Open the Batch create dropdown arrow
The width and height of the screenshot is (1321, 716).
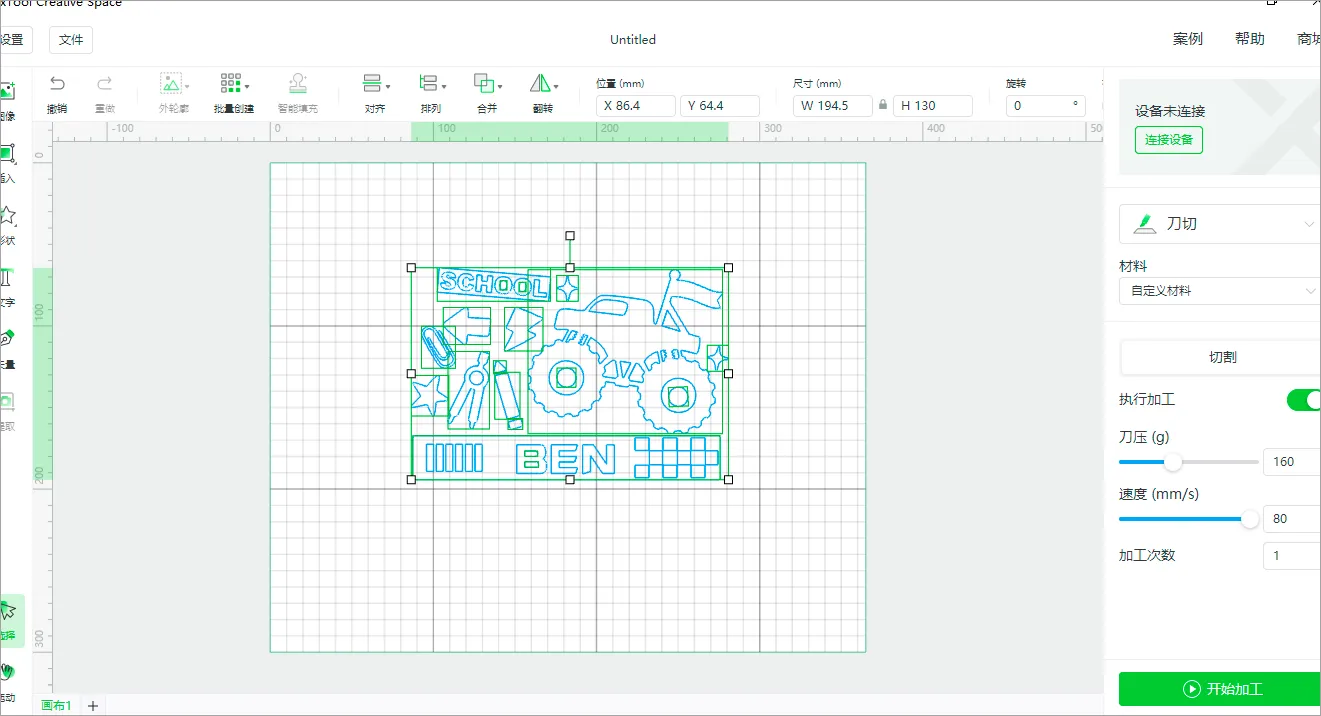[247, 87]
